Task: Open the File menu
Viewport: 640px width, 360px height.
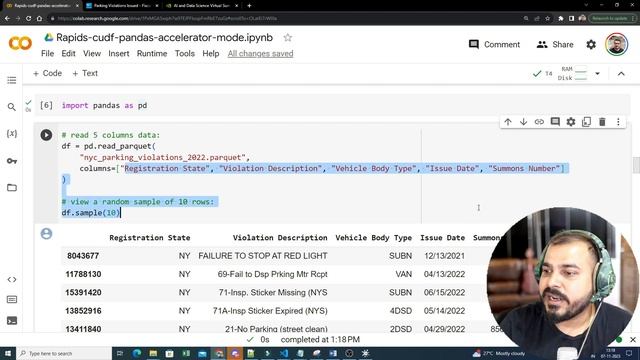Action: (x=47, y=53)
